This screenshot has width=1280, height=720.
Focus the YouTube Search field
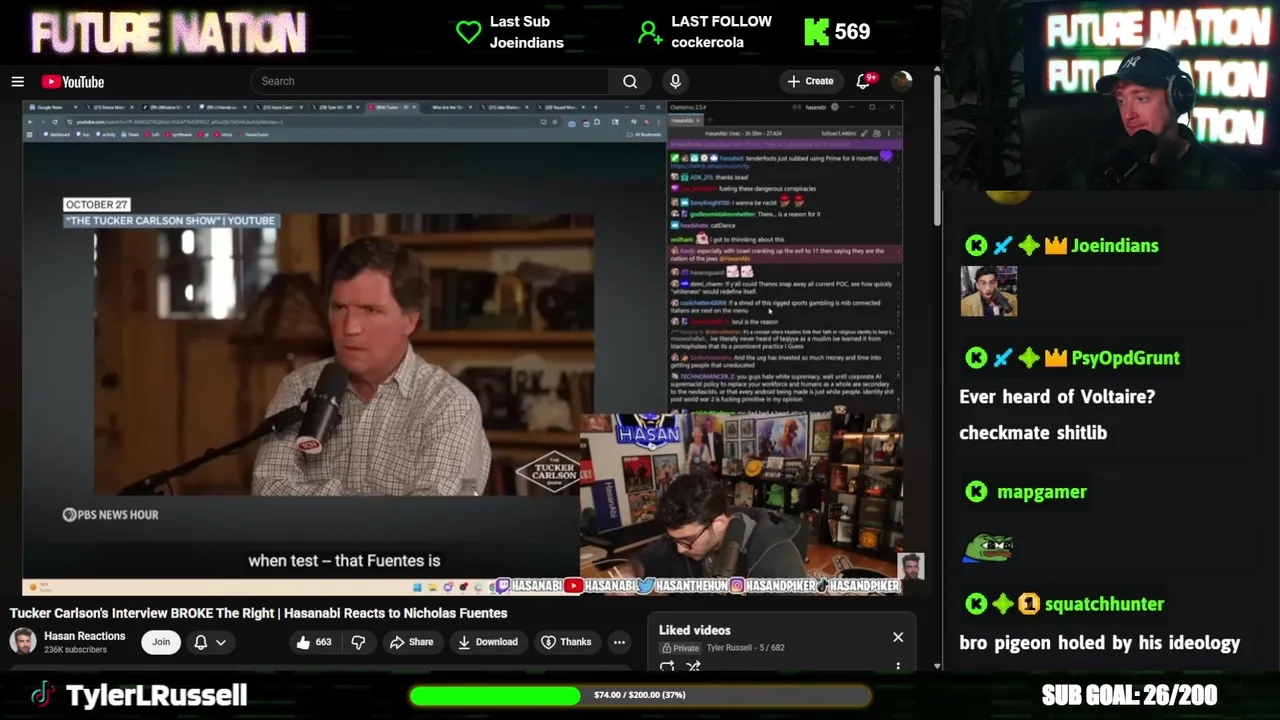click(x=430, y=81)
